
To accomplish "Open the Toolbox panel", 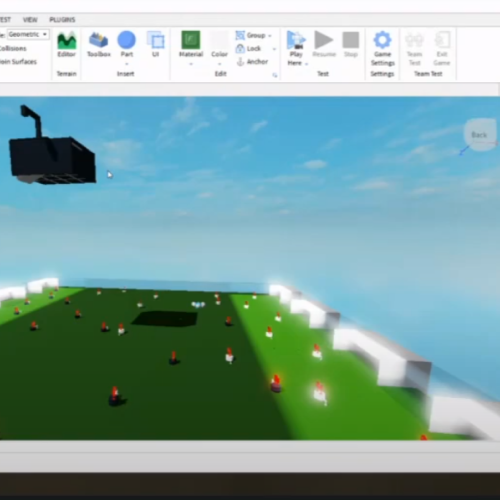I will tap(99, 44).
